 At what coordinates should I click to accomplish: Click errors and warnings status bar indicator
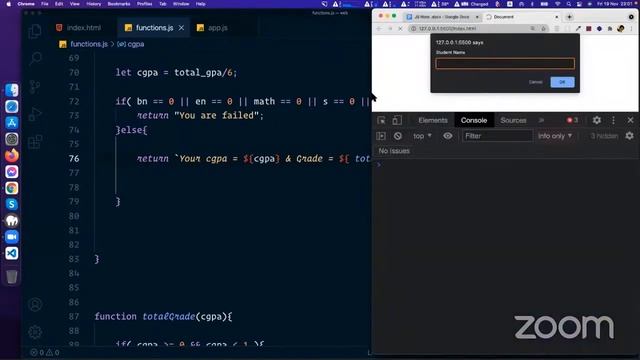click(45, 353)
